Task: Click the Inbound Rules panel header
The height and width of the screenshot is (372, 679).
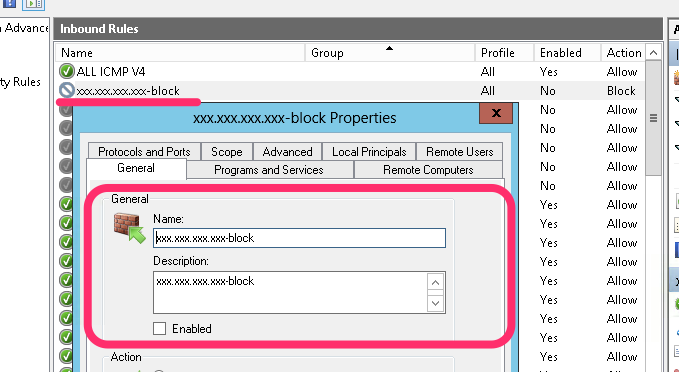Action: click(358, 29)
